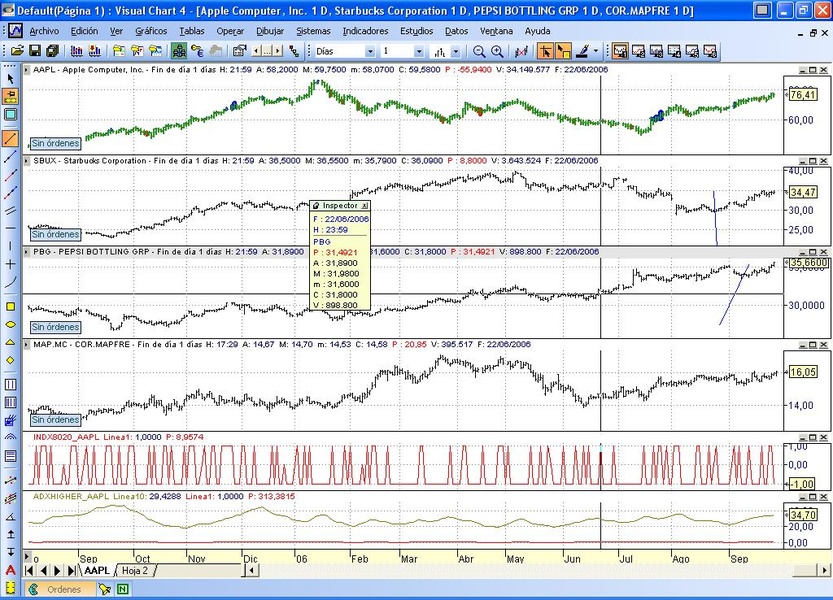This screenshot has height=600, width=833.
Task: Select the crosshair plus tool in left toolbar
Action: tap(10, 264)
